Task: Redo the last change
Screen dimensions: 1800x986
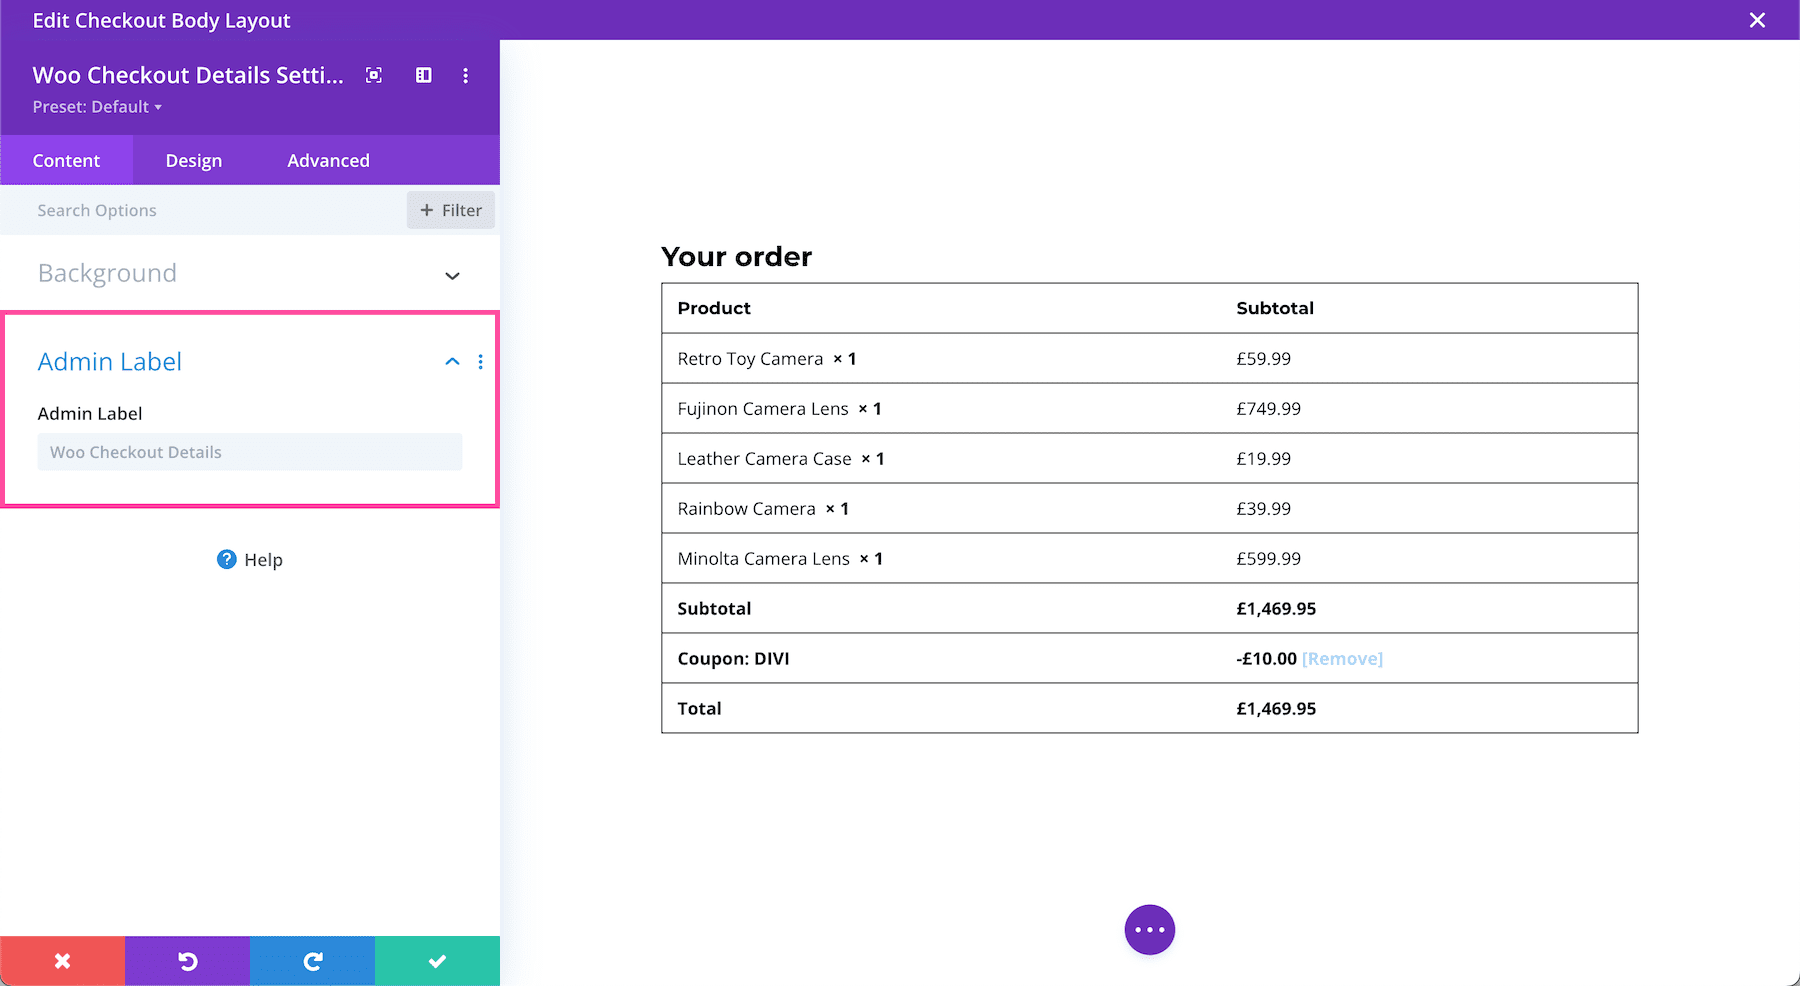Action: pyautogui.click(x=312, y=960)
